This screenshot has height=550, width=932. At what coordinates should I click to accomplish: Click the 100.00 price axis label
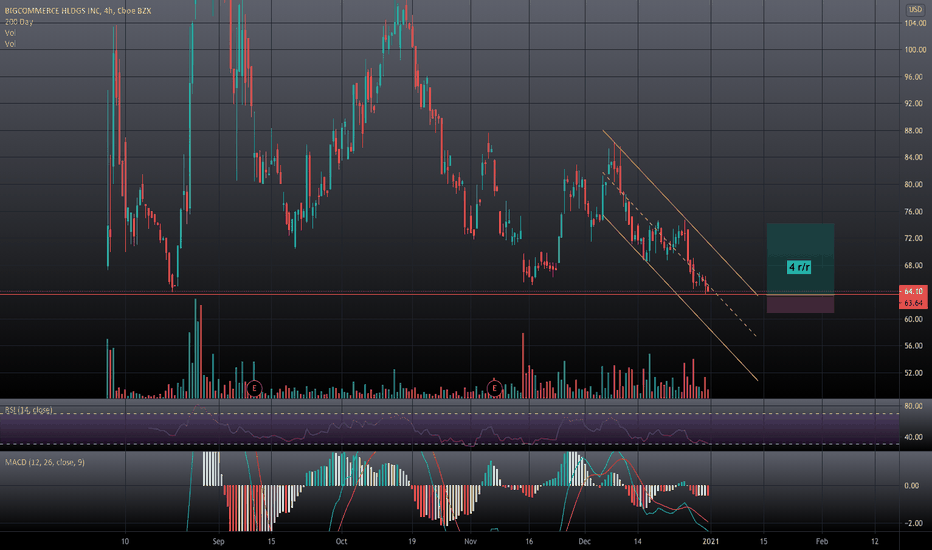(915, 50)
